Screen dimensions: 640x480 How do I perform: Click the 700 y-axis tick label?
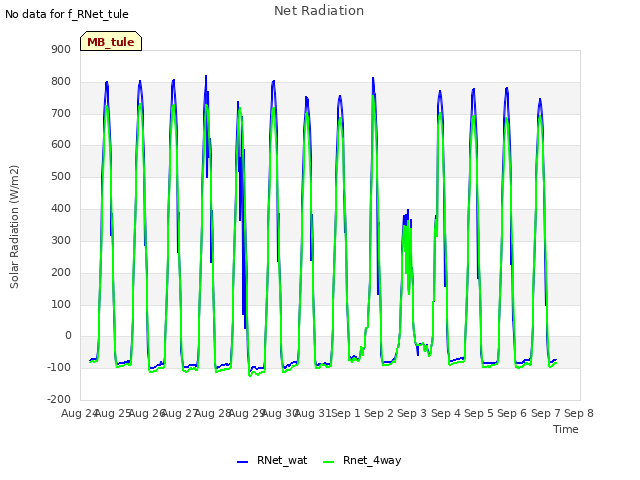(x=61, y=113)
